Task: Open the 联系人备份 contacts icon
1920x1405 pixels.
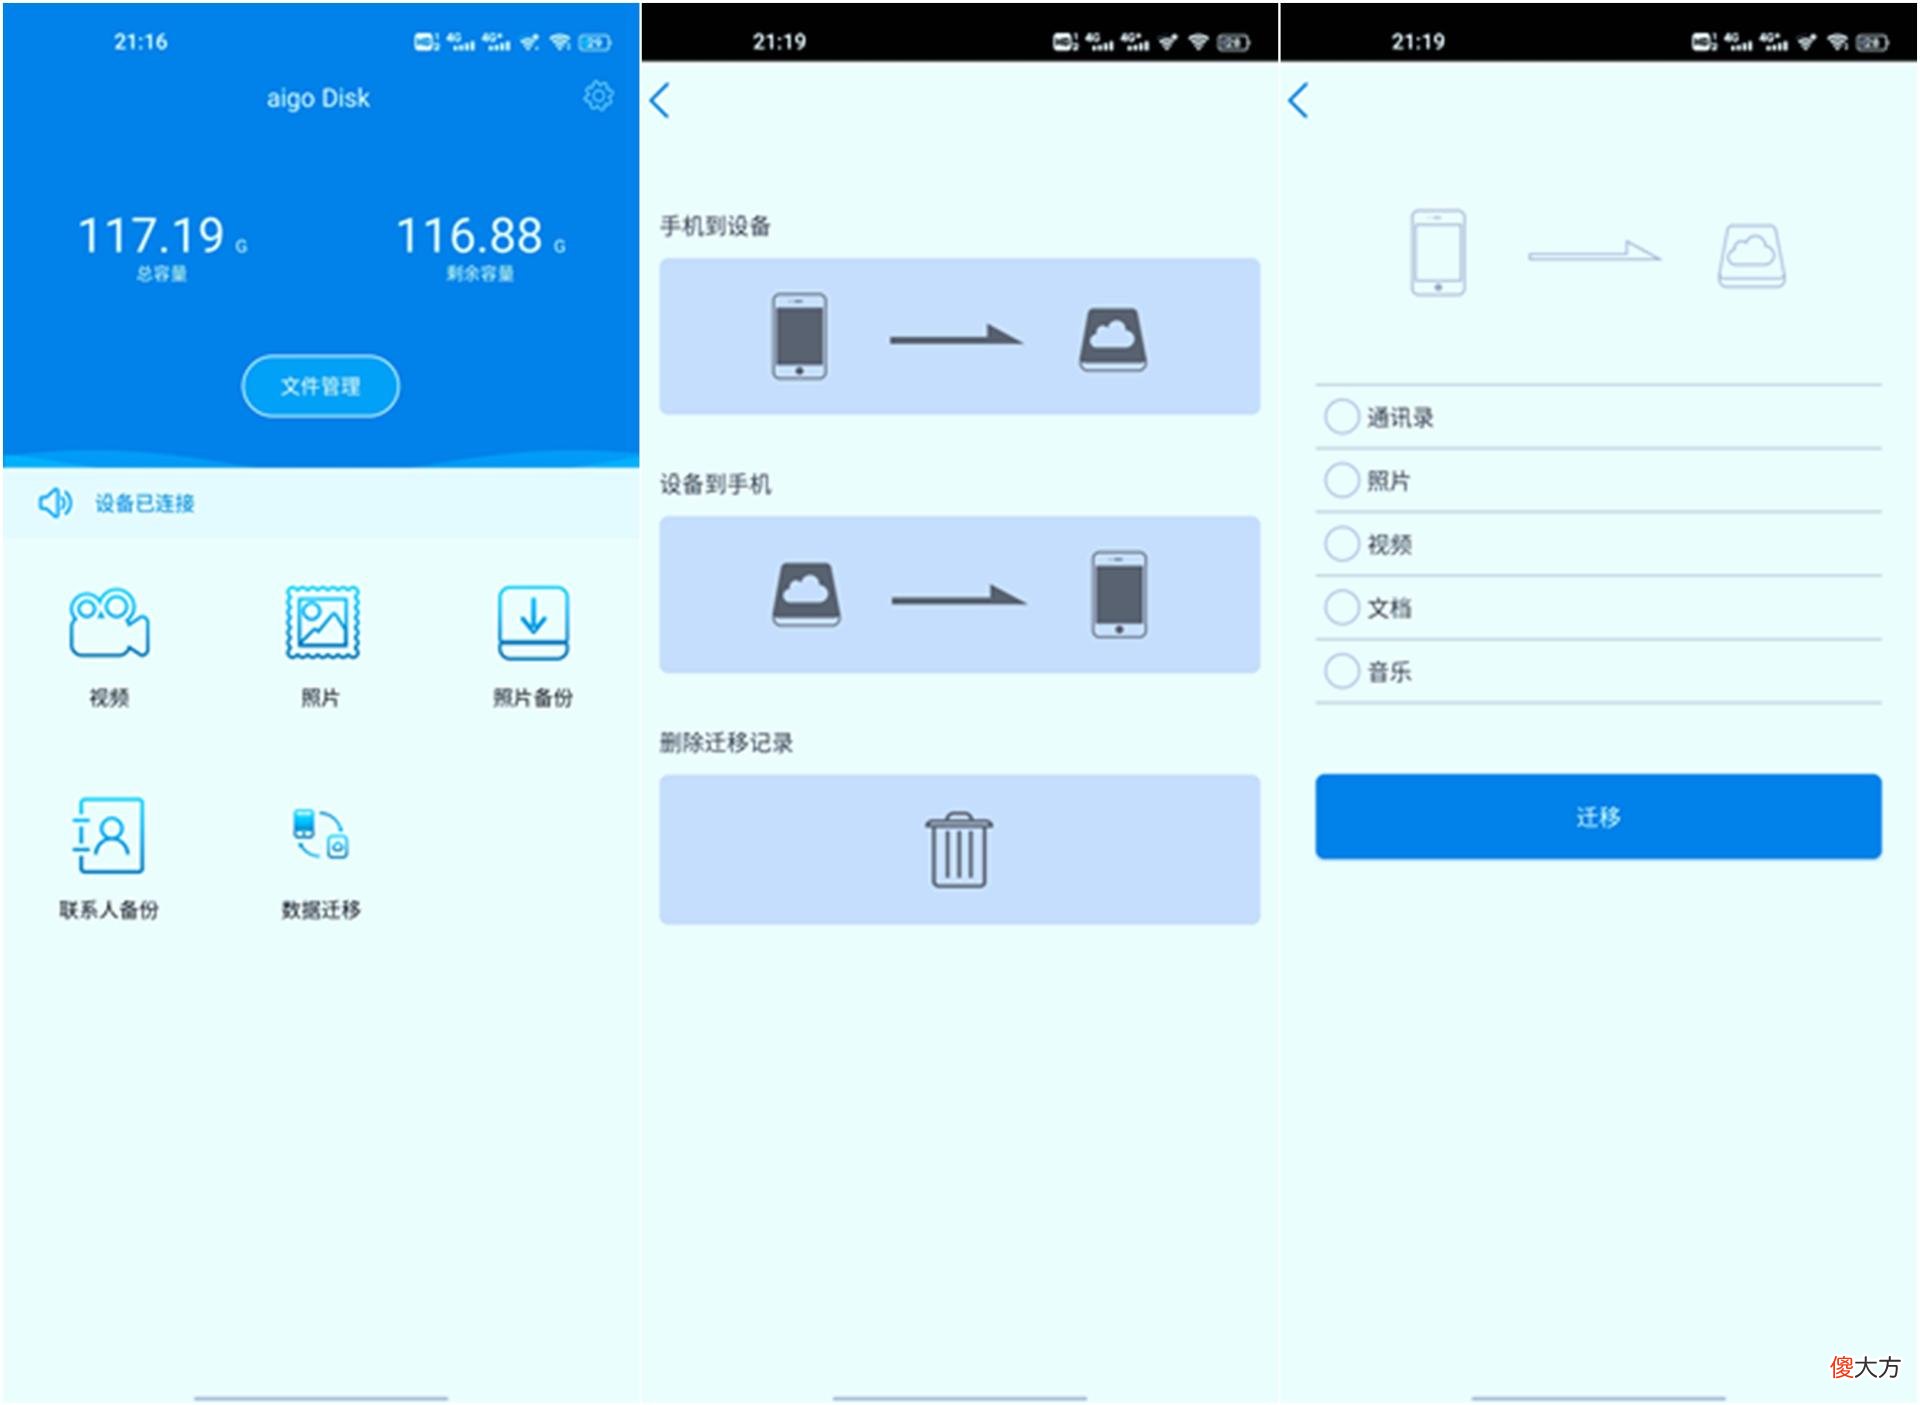Action: (x=108, y=835)
